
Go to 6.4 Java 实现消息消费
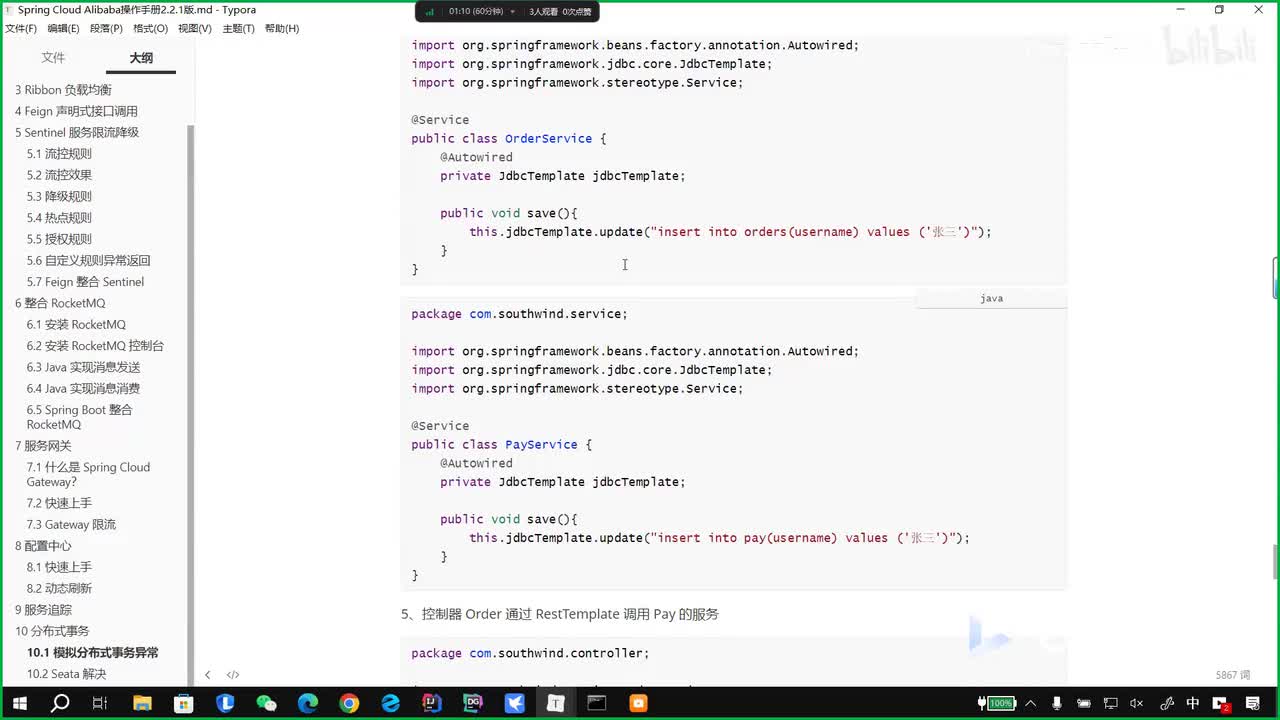(83, 388)
